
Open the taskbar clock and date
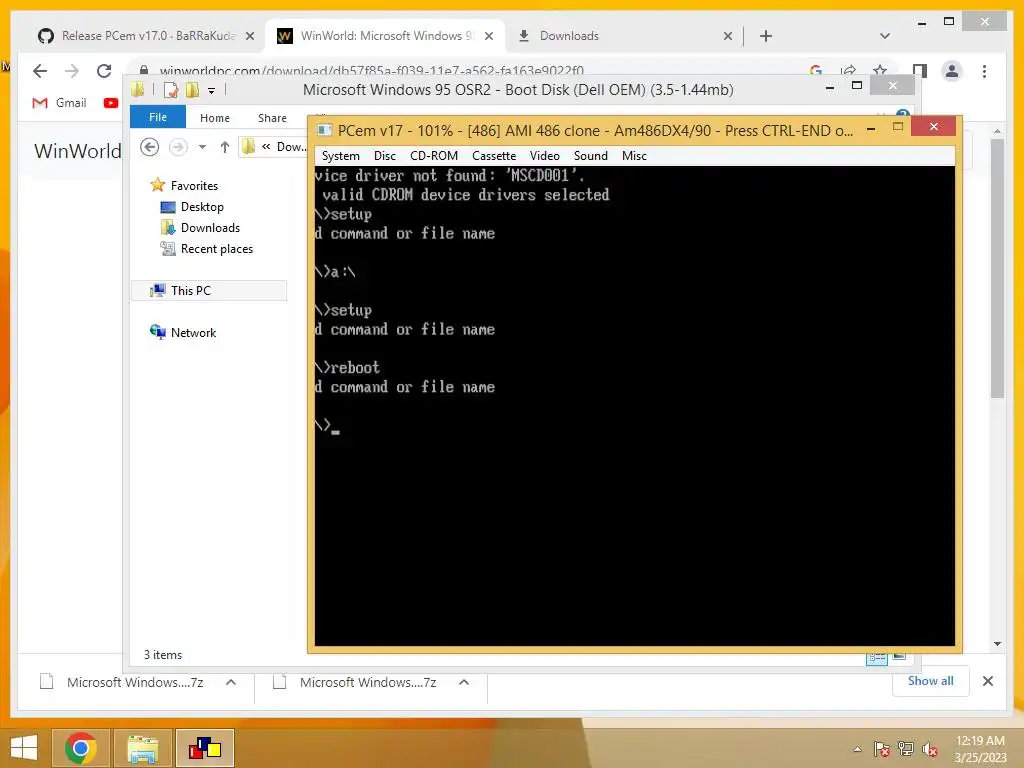click(x=980, y=749)
